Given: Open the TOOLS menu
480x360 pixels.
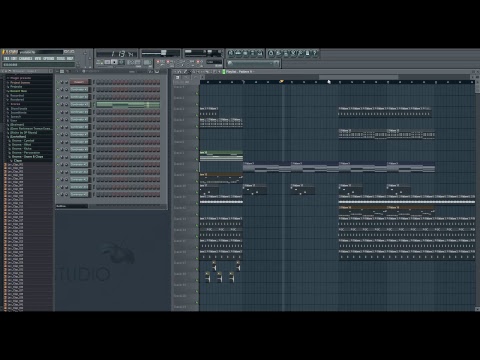Looking at the screenshot, I should pos(61,58).
